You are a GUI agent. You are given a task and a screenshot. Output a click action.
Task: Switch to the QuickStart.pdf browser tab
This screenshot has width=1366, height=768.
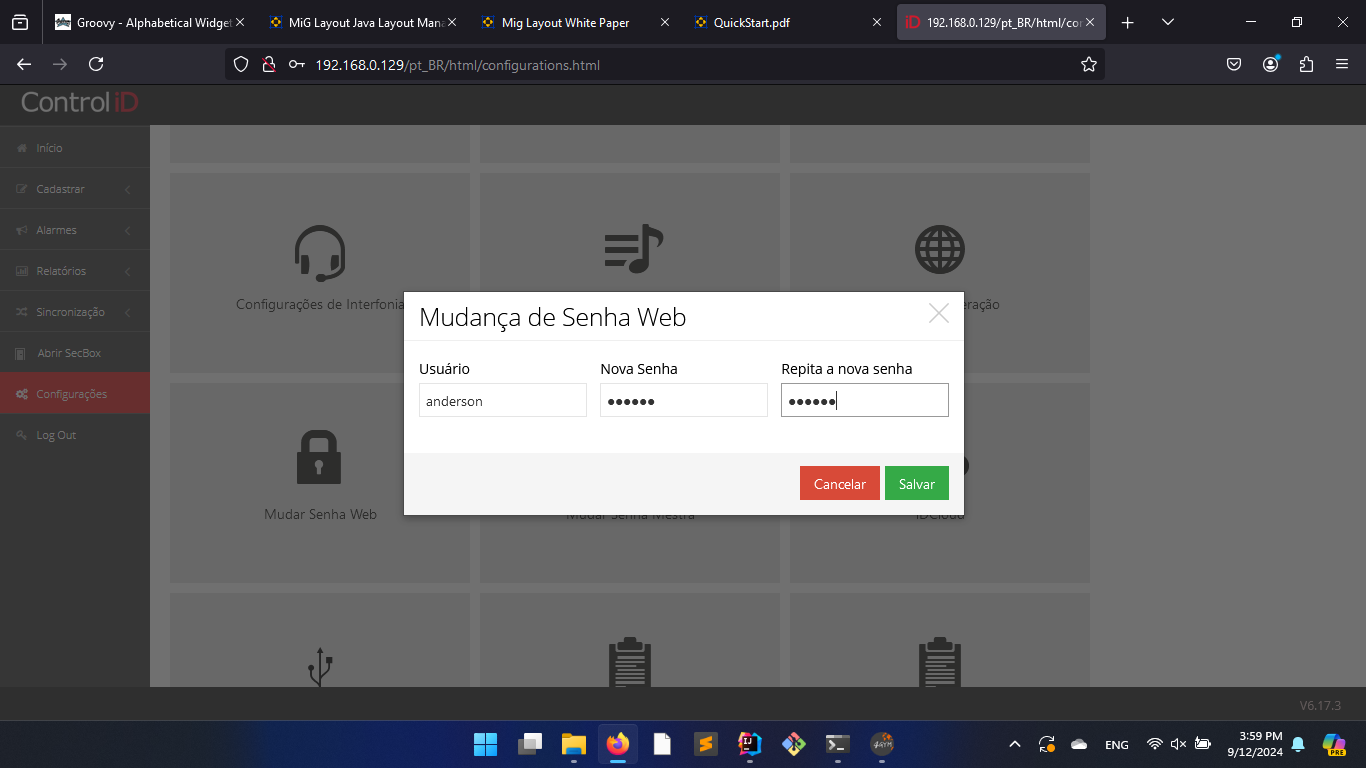tap(752, 22)
